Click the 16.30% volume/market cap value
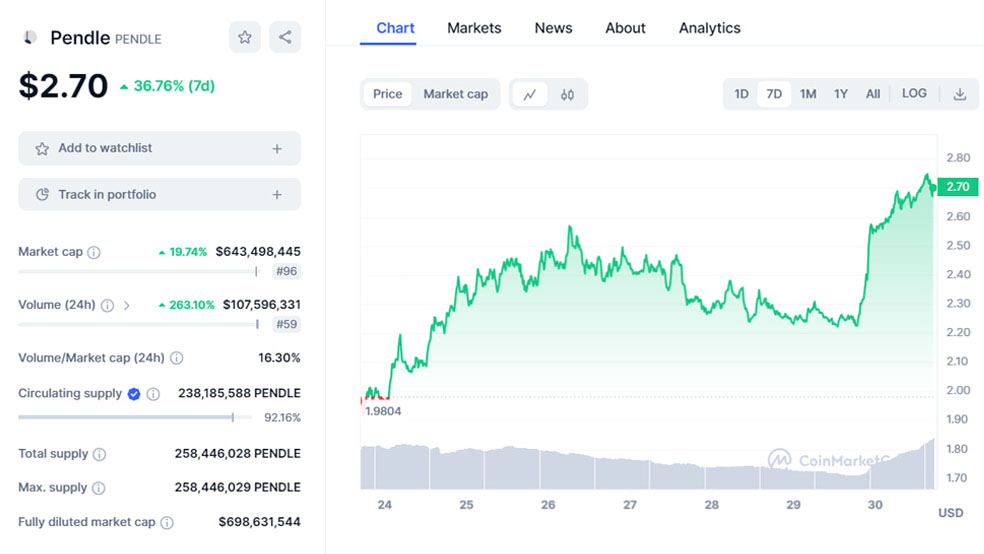This screenshot has height=554, width=984. (x=279, y=358)
